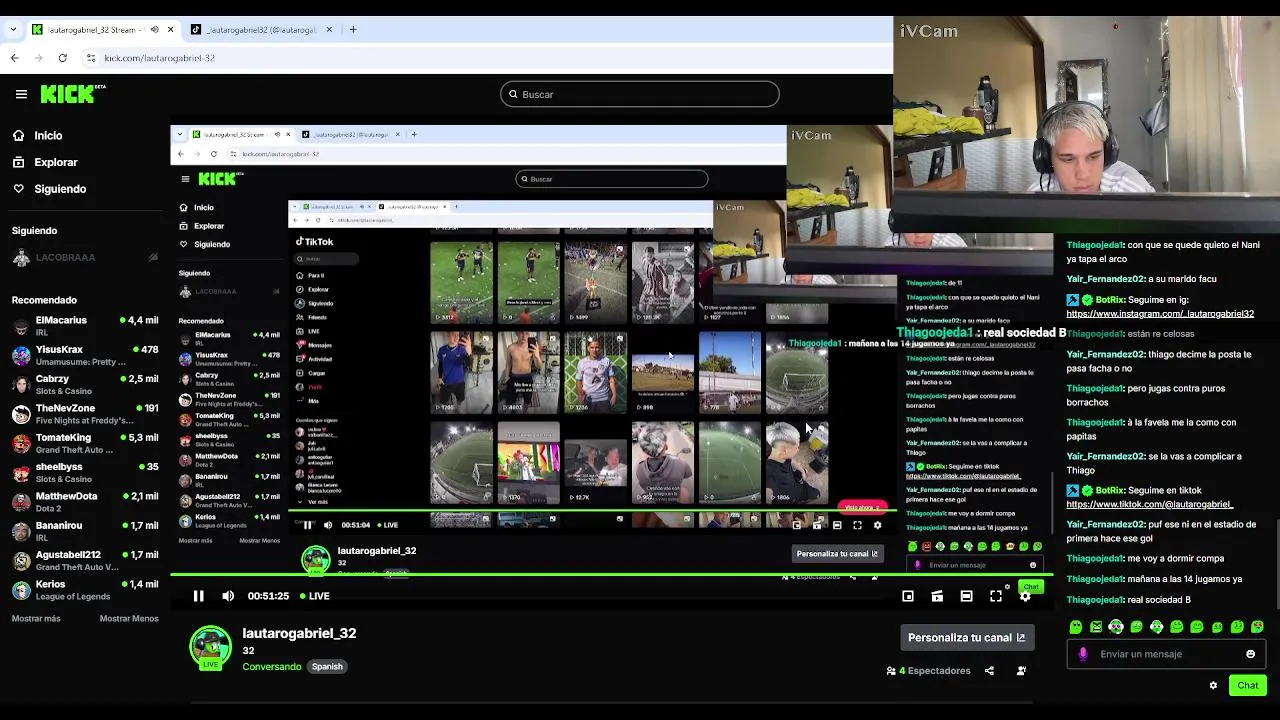Toggle theater mode
This screenshot has height=720, width=1280.
[x=966, y=596]
